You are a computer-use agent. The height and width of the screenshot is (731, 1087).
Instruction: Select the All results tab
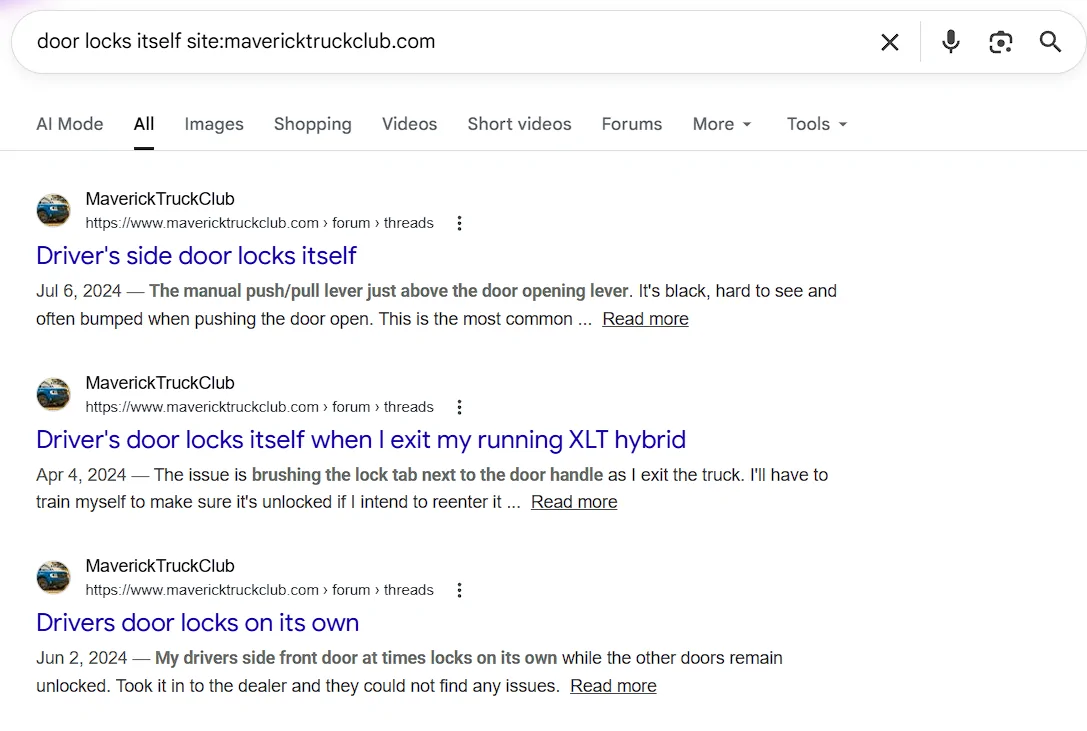click(x=144, y=124)
